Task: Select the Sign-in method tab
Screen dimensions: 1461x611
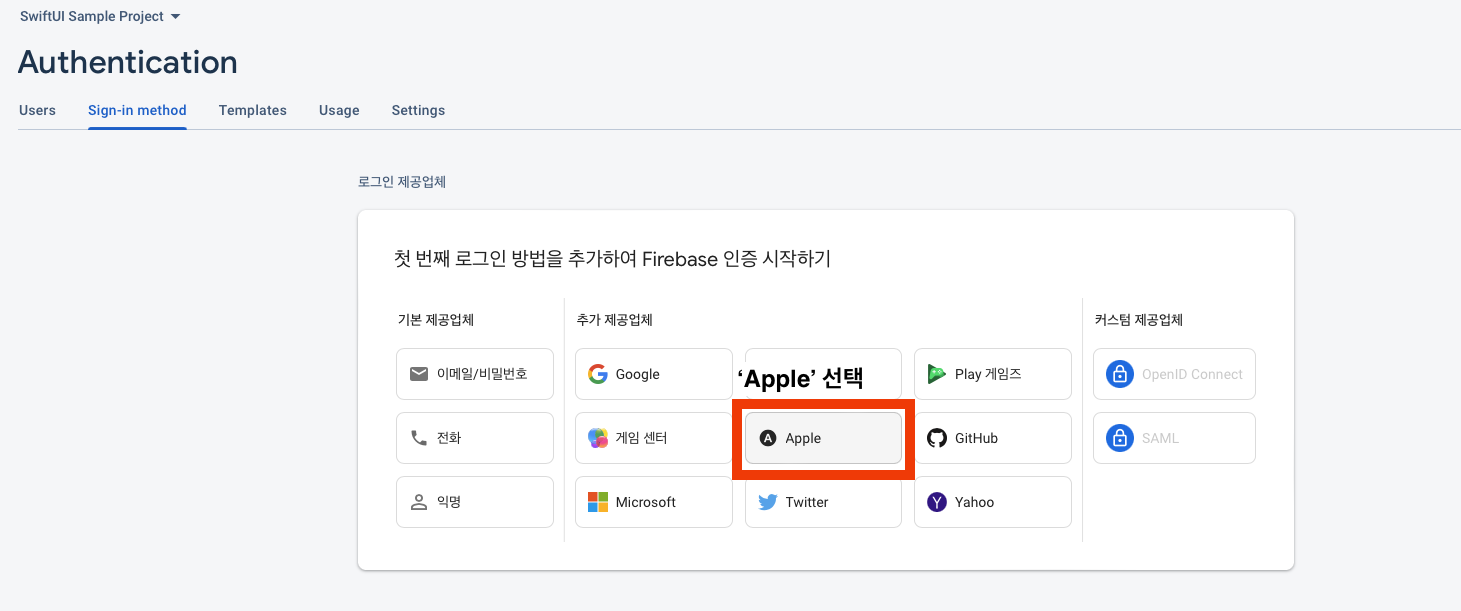Action: point(137,110)
